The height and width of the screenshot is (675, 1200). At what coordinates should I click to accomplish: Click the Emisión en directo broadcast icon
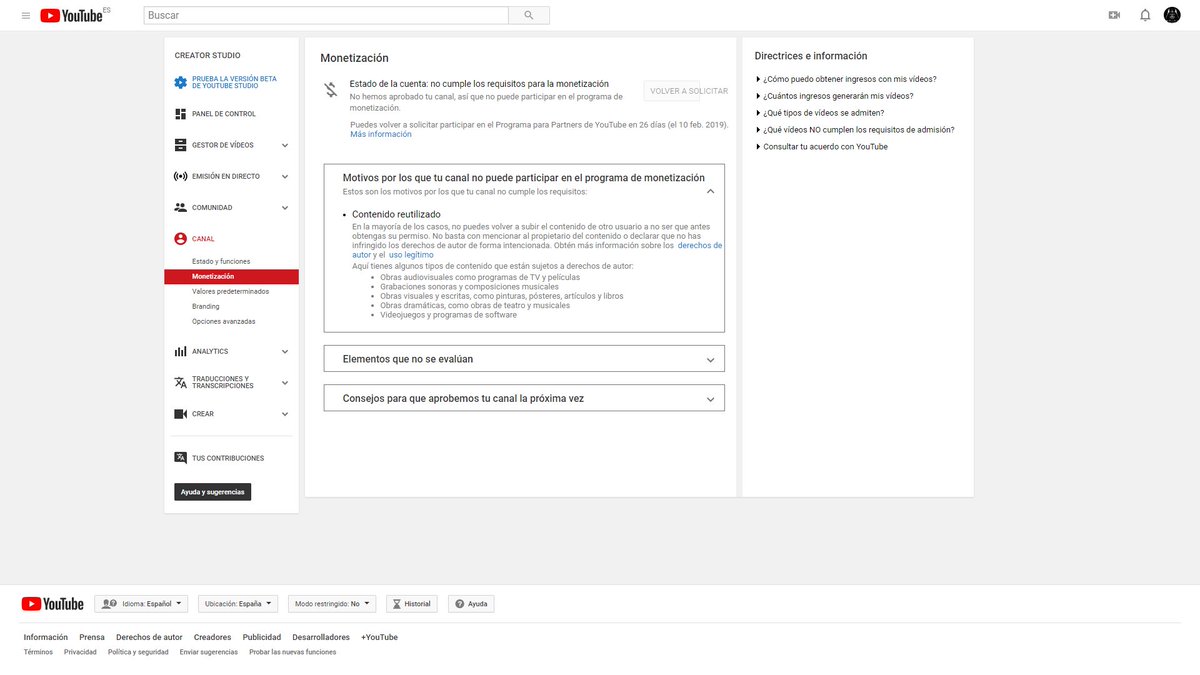click(x=180, y=176)
